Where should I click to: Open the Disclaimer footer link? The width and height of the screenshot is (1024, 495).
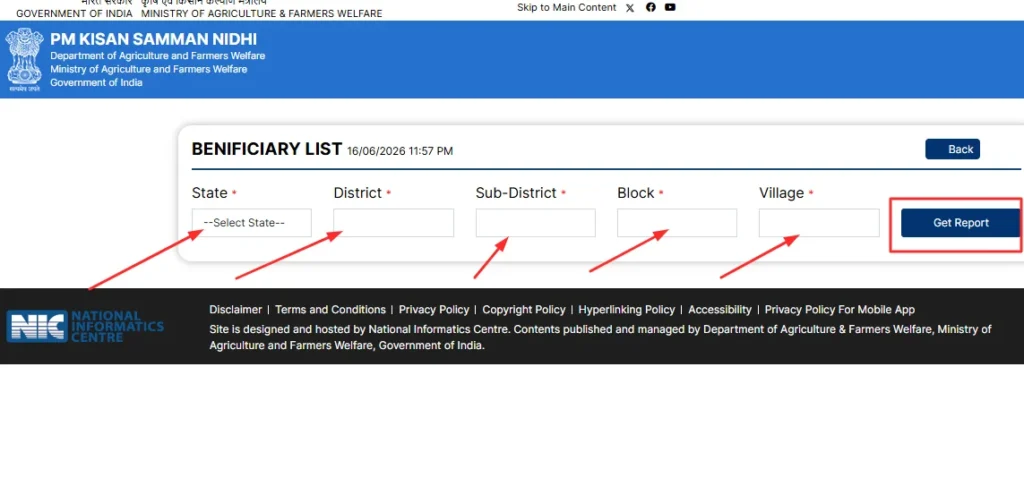(236, 310)
